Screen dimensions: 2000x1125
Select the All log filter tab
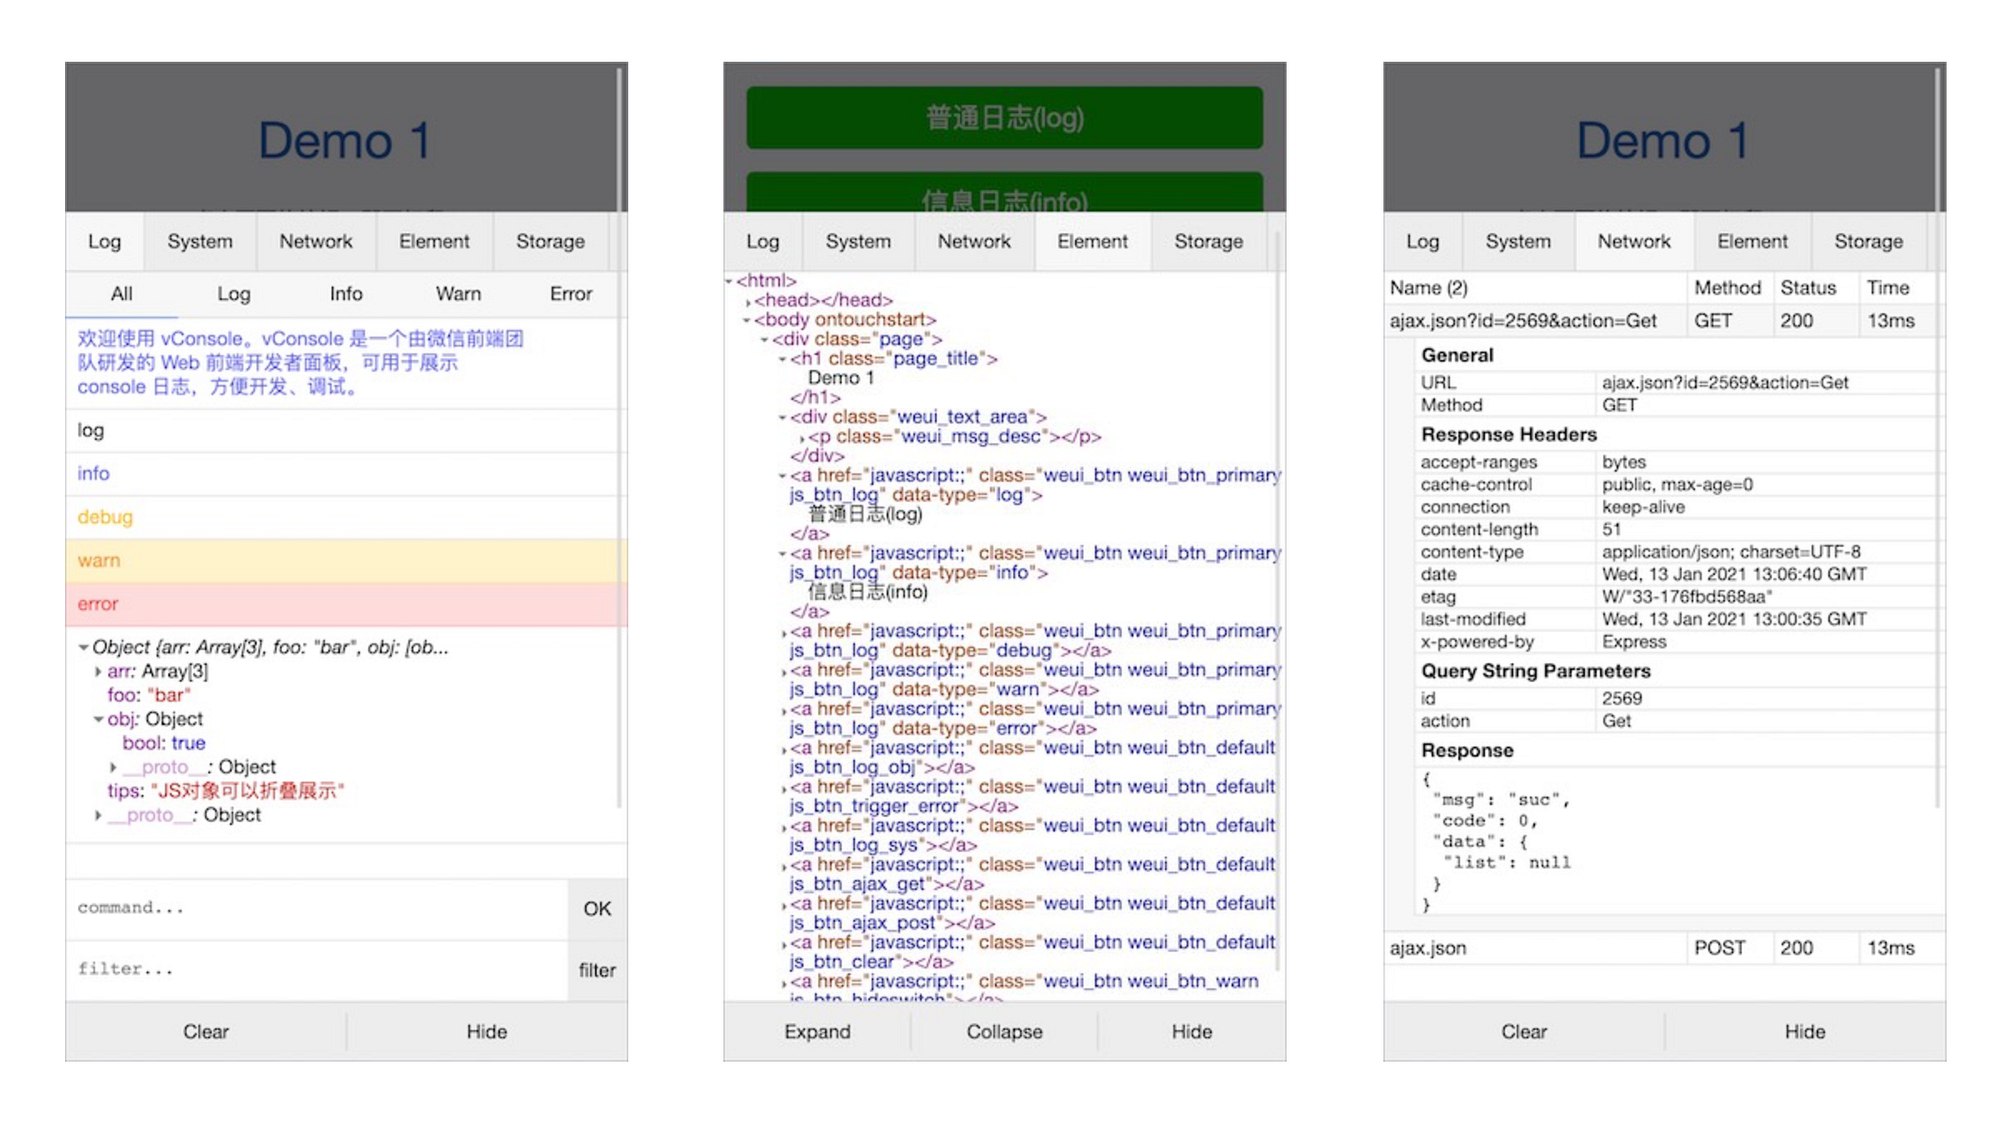121,294
